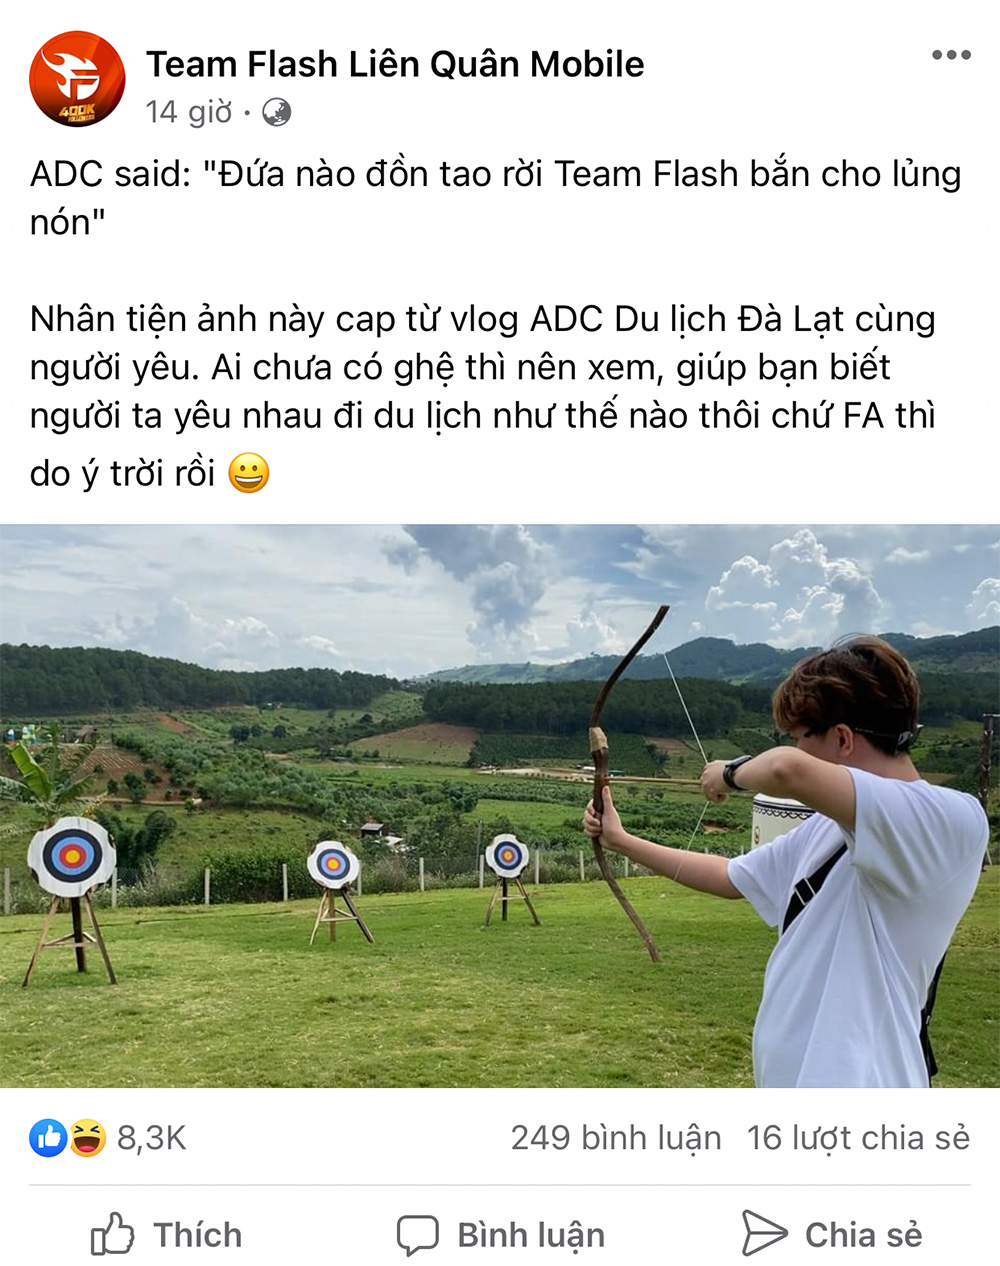Open the three-dot post options menu
Image resolution: width=1000 pixels, height=1266 pixels.
tap(951, 55)
